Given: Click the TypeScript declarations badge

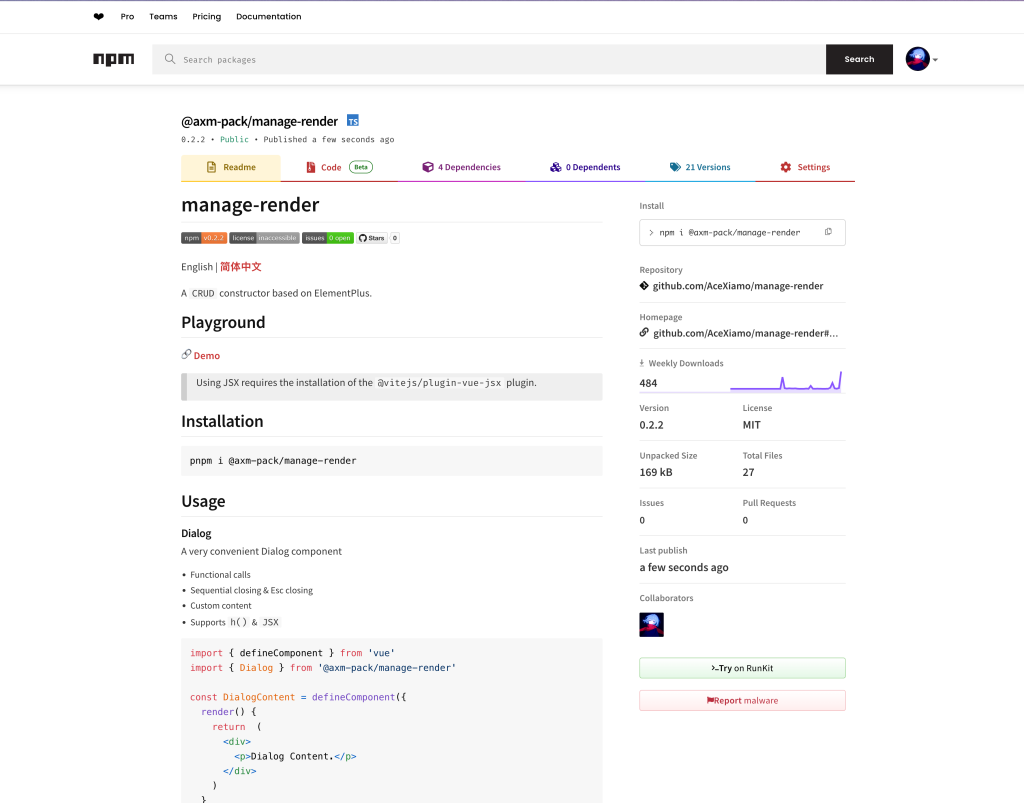Looking at the screenshot, I should [x=353, y=121].
